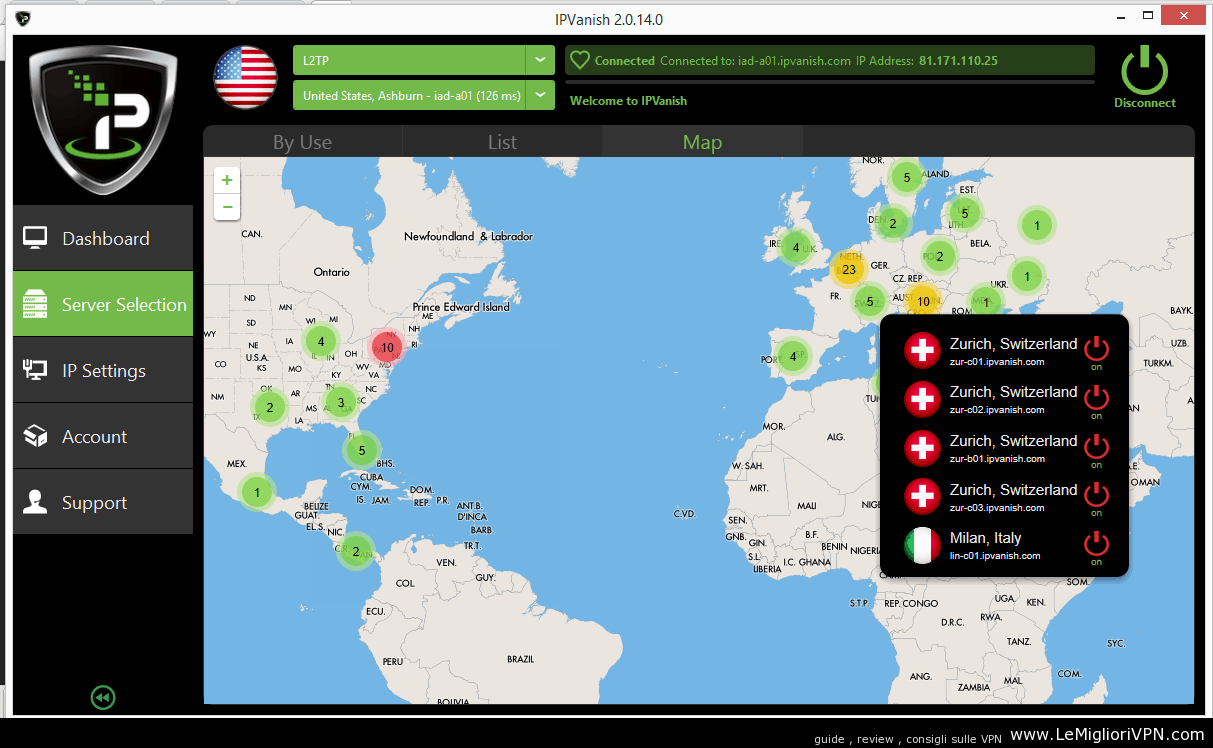Click the United States flag icon

coord(245,77)
